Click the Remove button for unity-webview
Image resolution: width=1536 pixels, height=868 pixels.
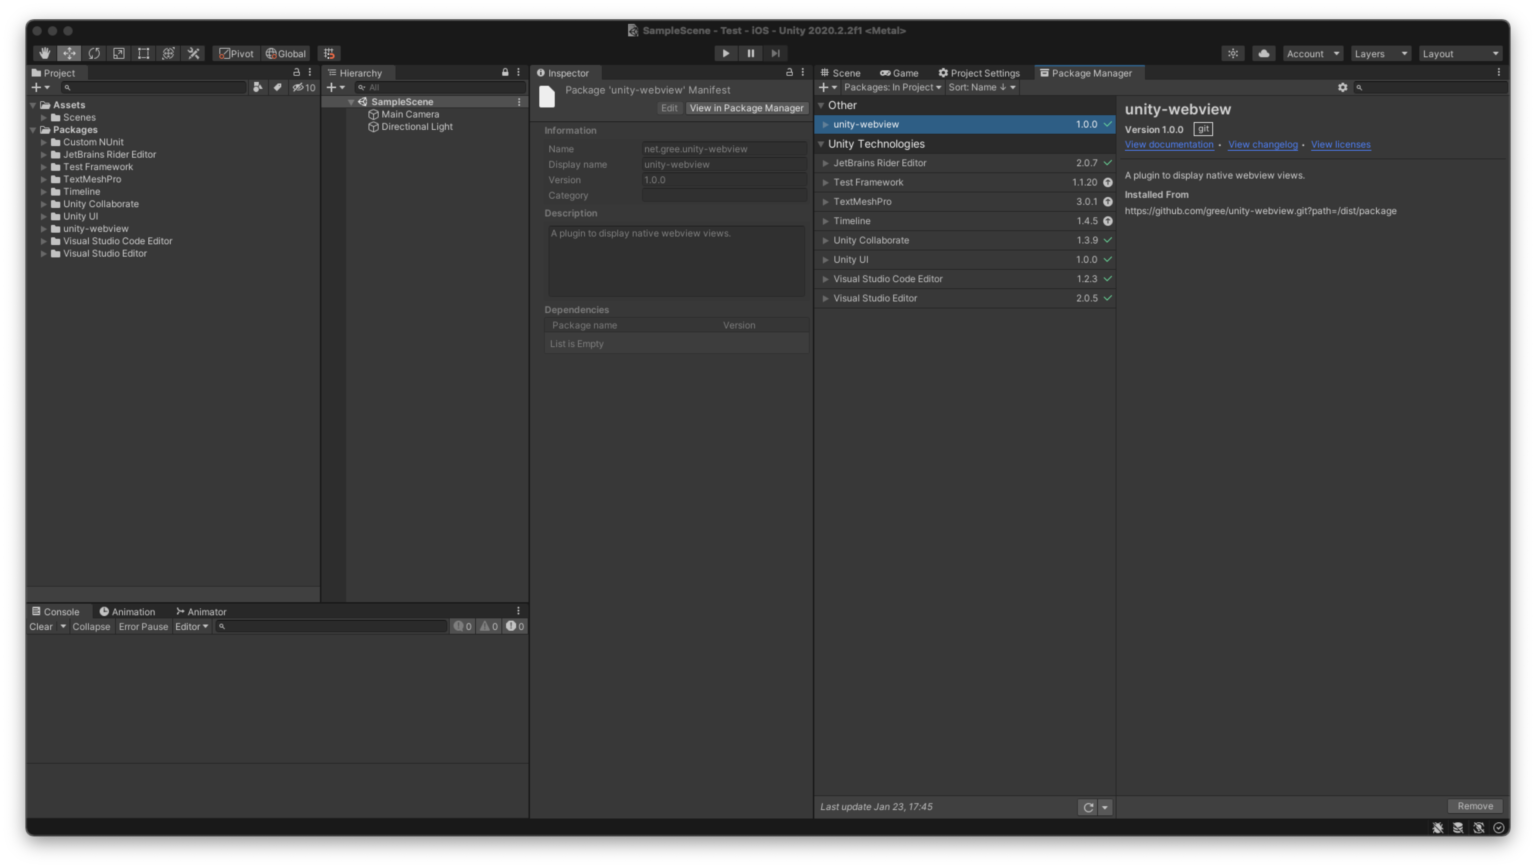point(1475,805)
